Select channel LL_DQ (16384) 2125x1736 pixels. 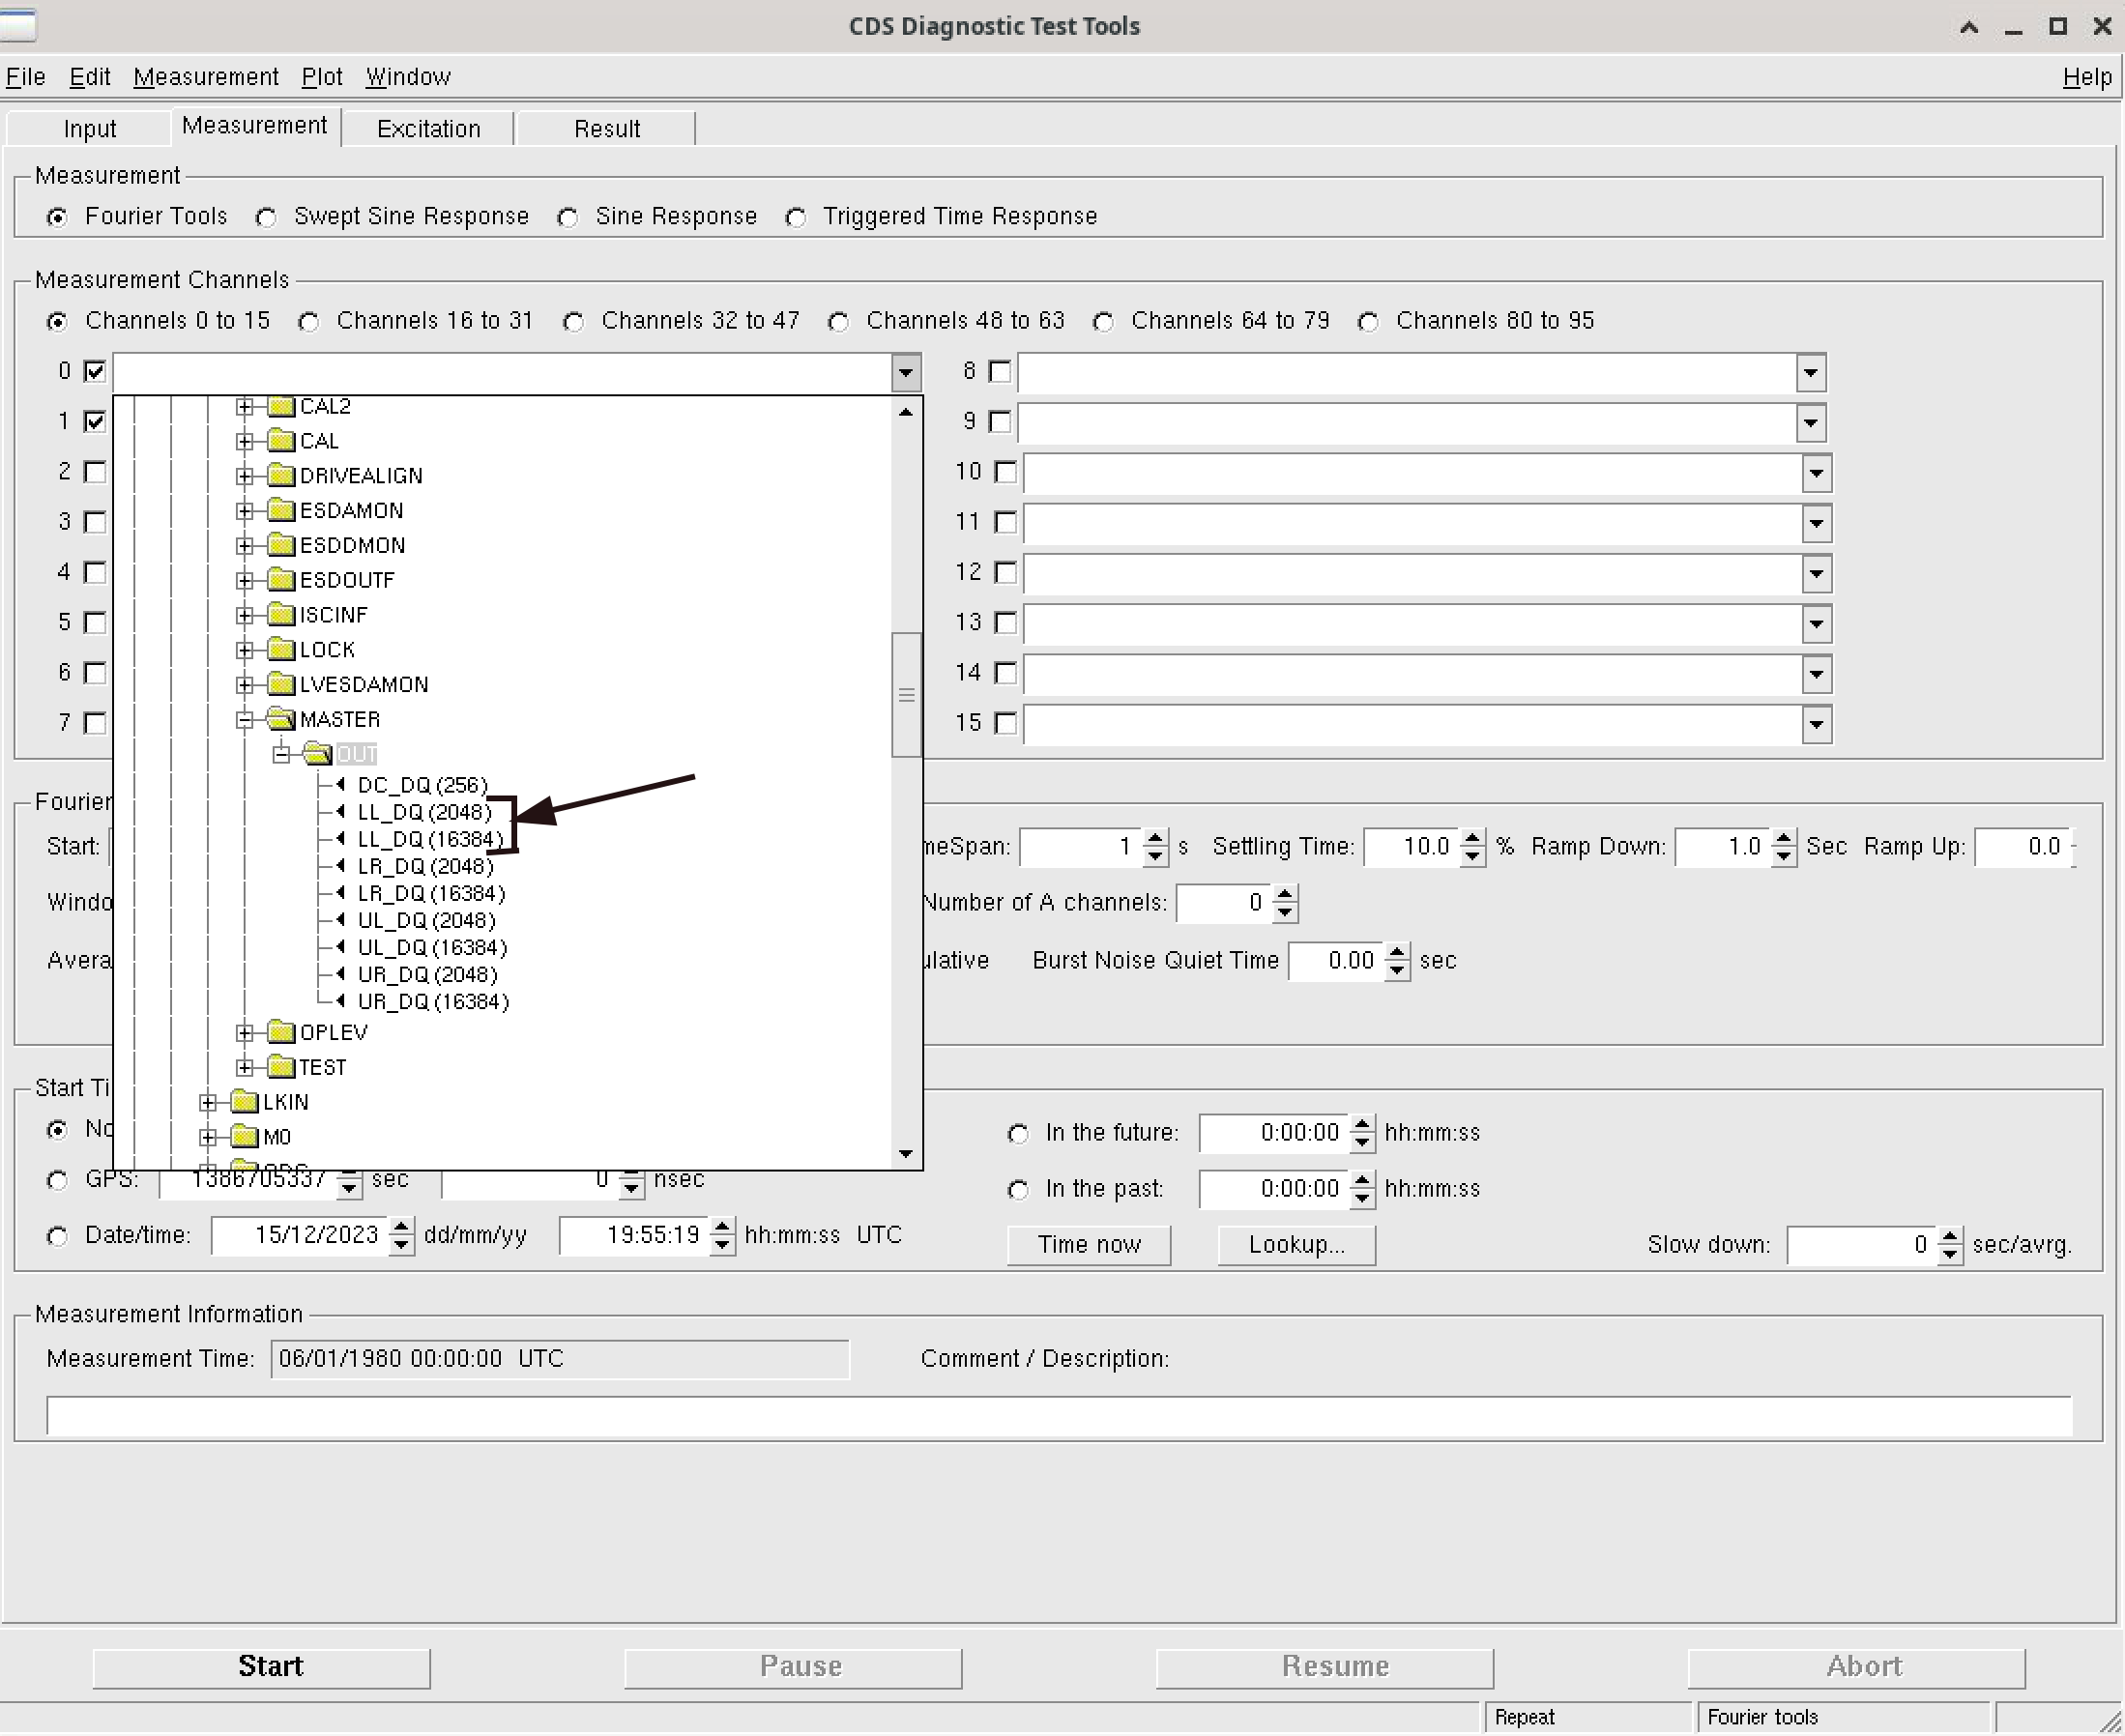pos(430,840)
